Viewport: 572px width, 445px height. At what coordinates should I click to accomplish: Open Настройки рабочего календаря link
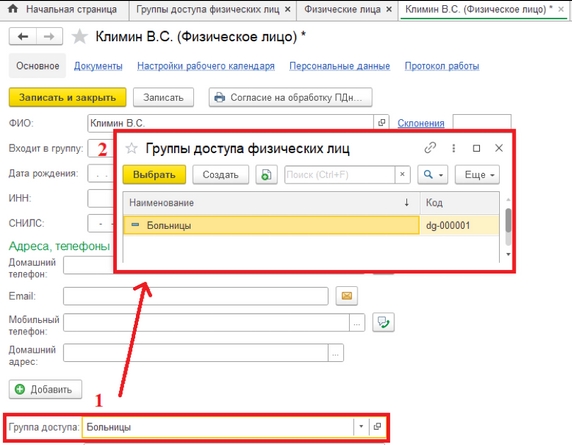coord(206,66)
